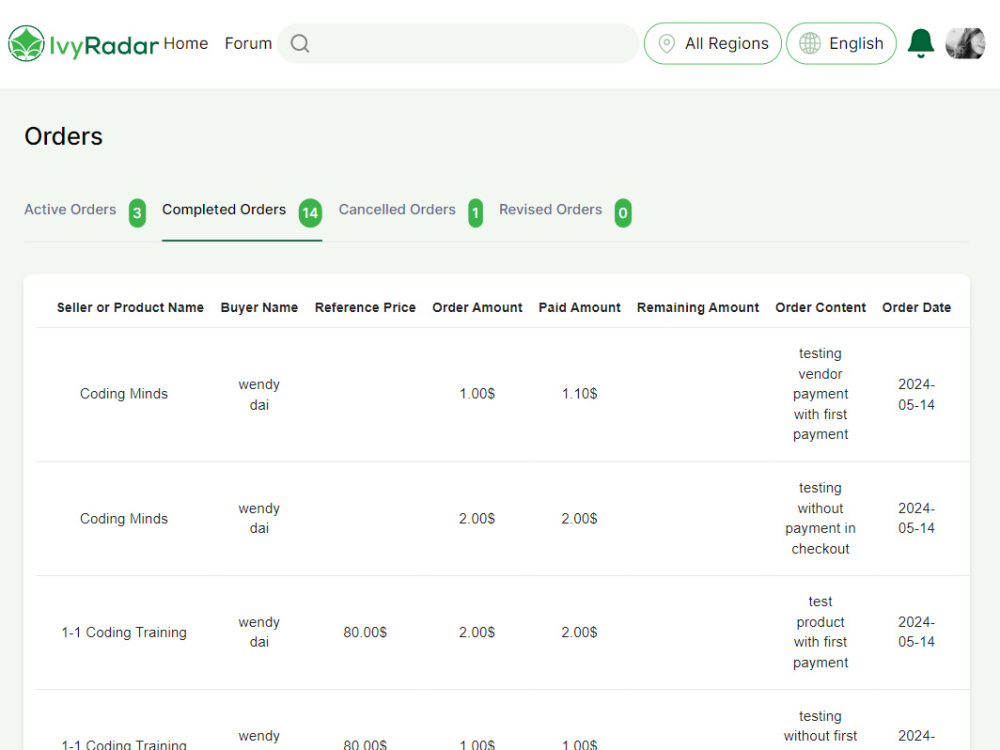Click the Revised Orders count badge 0

coord(623,213)
